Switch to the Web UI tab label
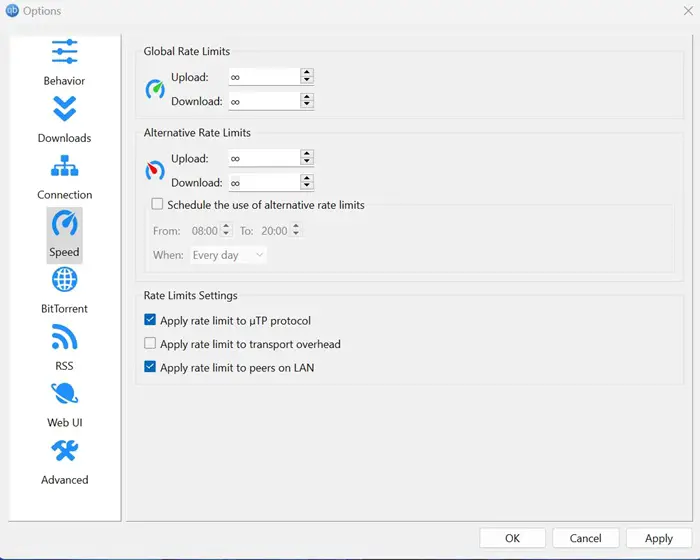This screenshot has height=560, width=700. [65, 422]
